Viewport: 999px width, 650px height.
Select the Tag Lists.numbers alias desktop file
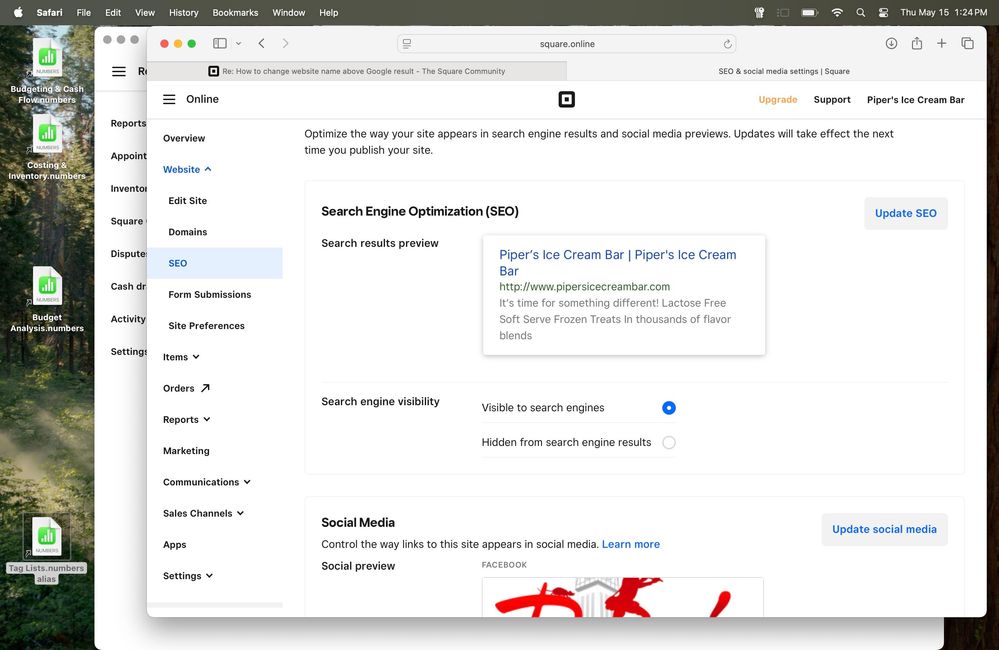[47, 549]
